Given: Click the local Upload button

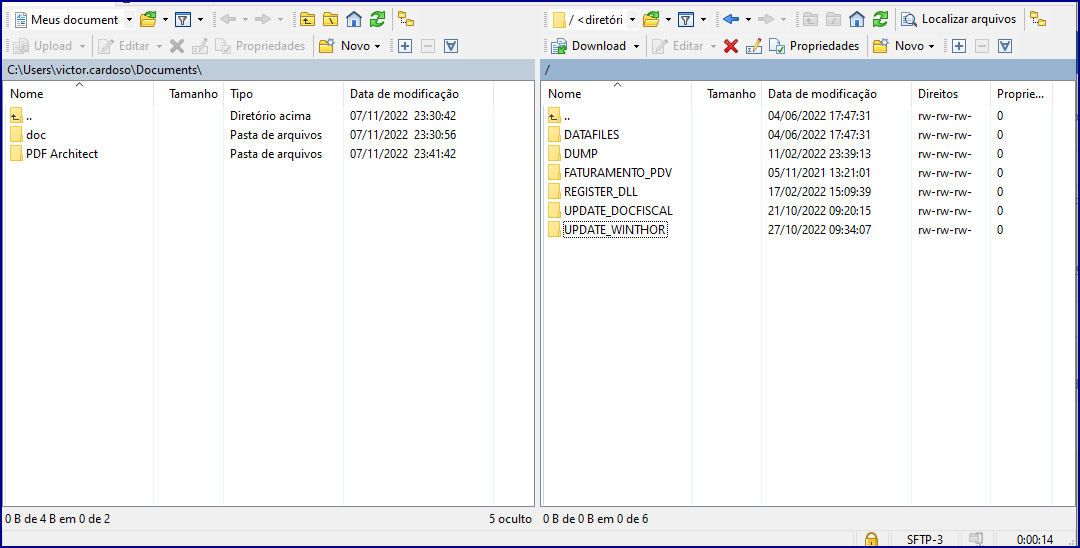Looking at the screenshot, I should [43, 46].
